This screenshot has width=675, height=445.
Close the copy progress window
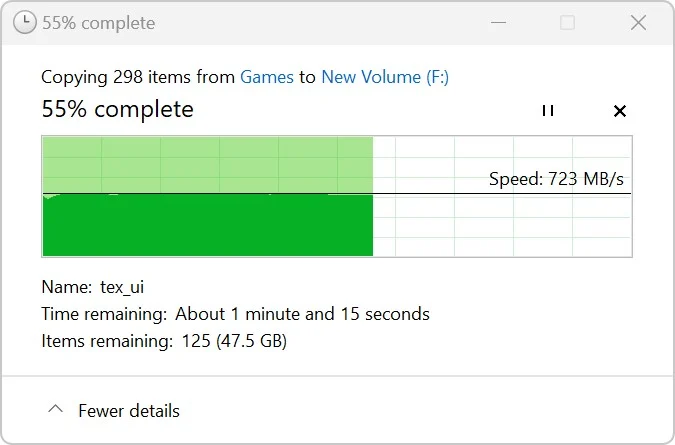pos(638,23)
